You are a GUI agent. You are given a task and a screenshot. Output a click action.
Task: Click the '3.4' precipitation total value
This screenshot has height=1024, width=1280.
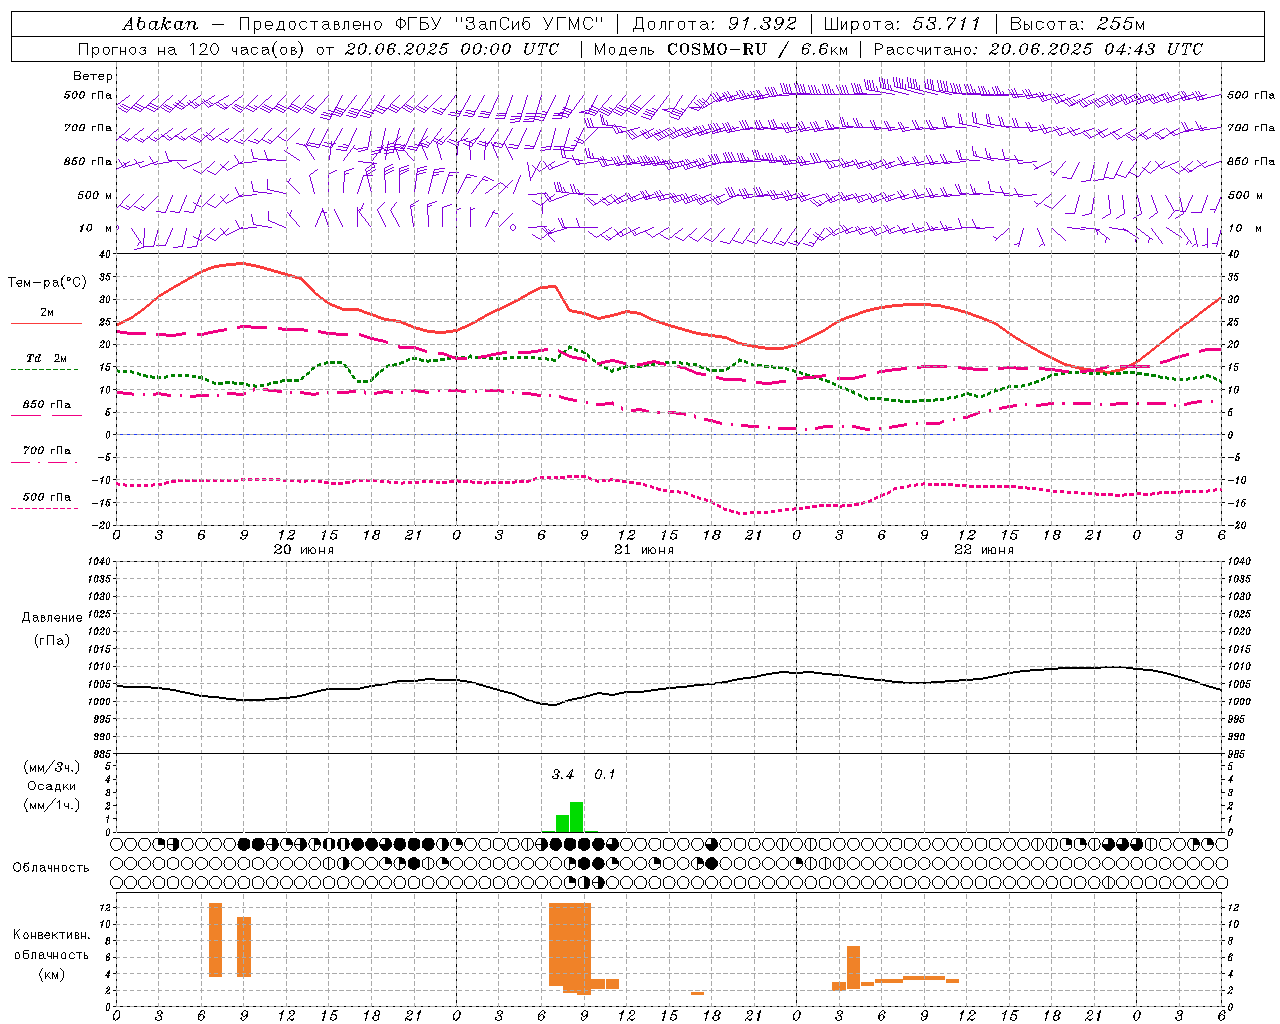click(x=563, y=774)
